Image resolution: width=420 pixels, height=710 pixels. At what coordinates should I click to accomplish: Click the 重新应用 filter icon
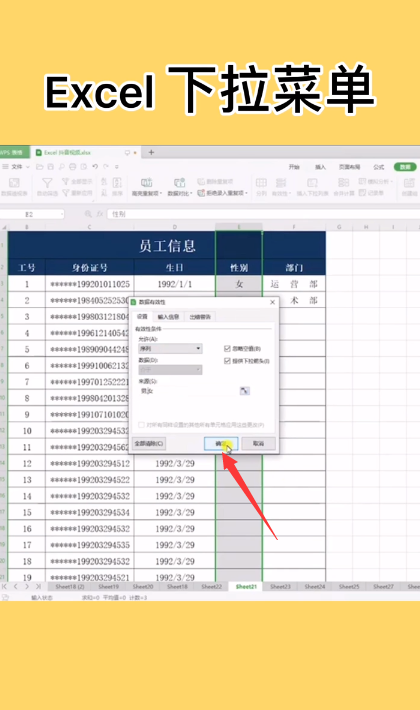(x=77, y=193)
